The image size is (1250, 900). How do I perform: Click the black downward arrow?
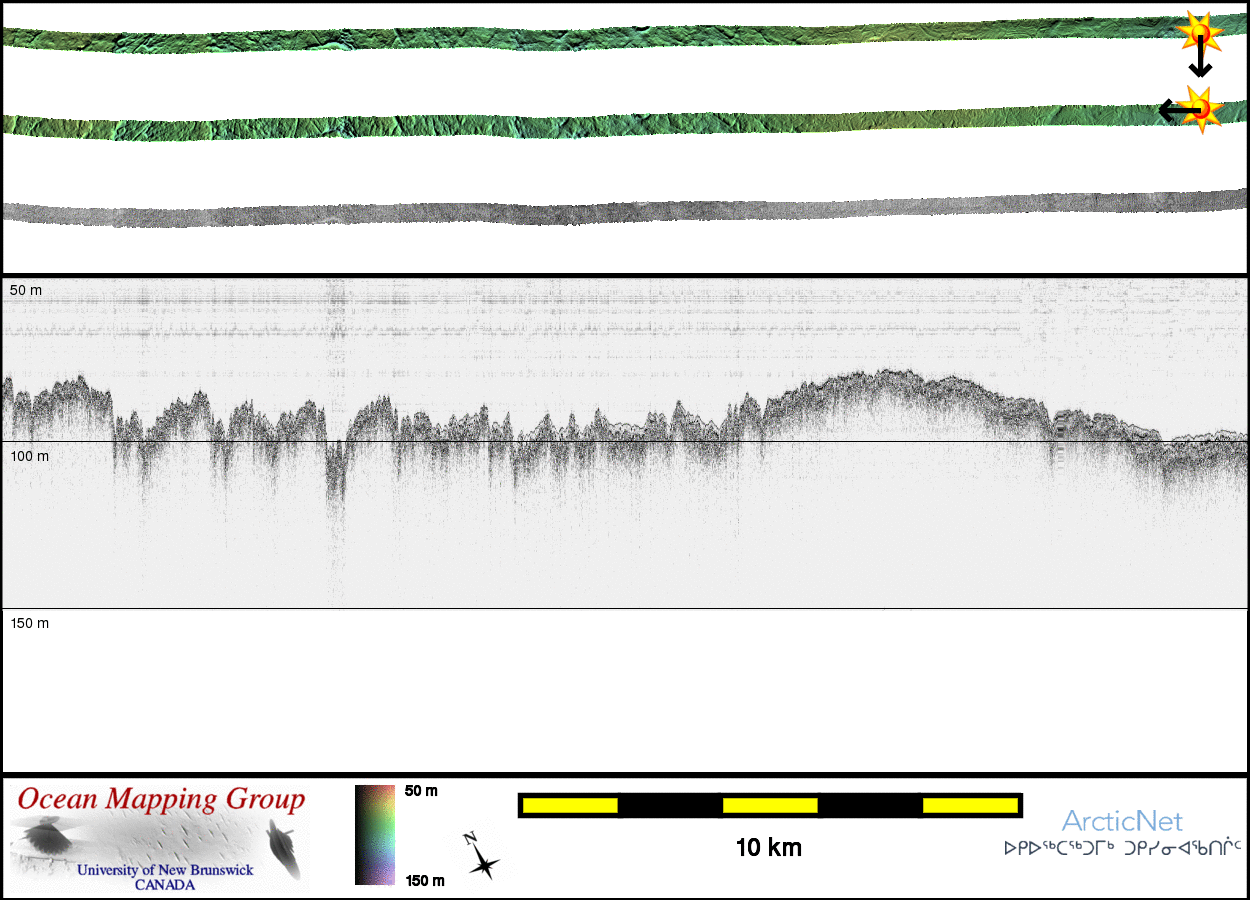[x=1200, y=65]
